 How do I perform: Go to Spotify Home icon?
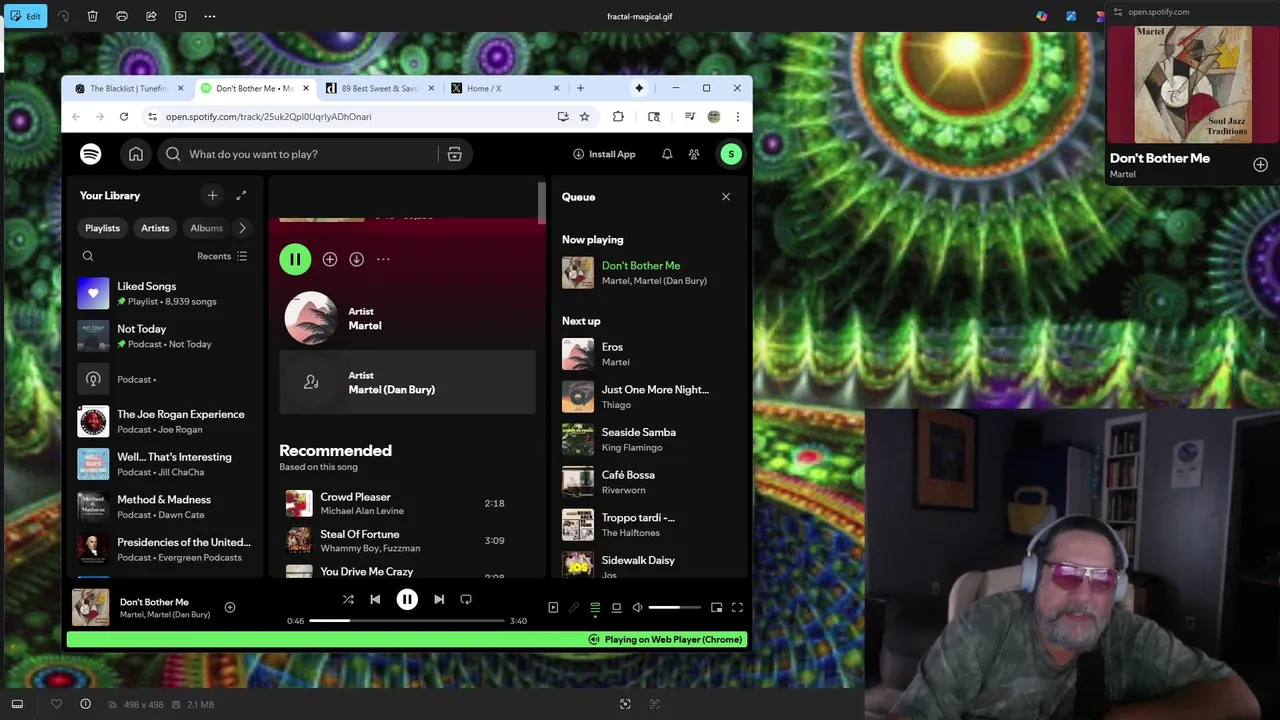136,154
